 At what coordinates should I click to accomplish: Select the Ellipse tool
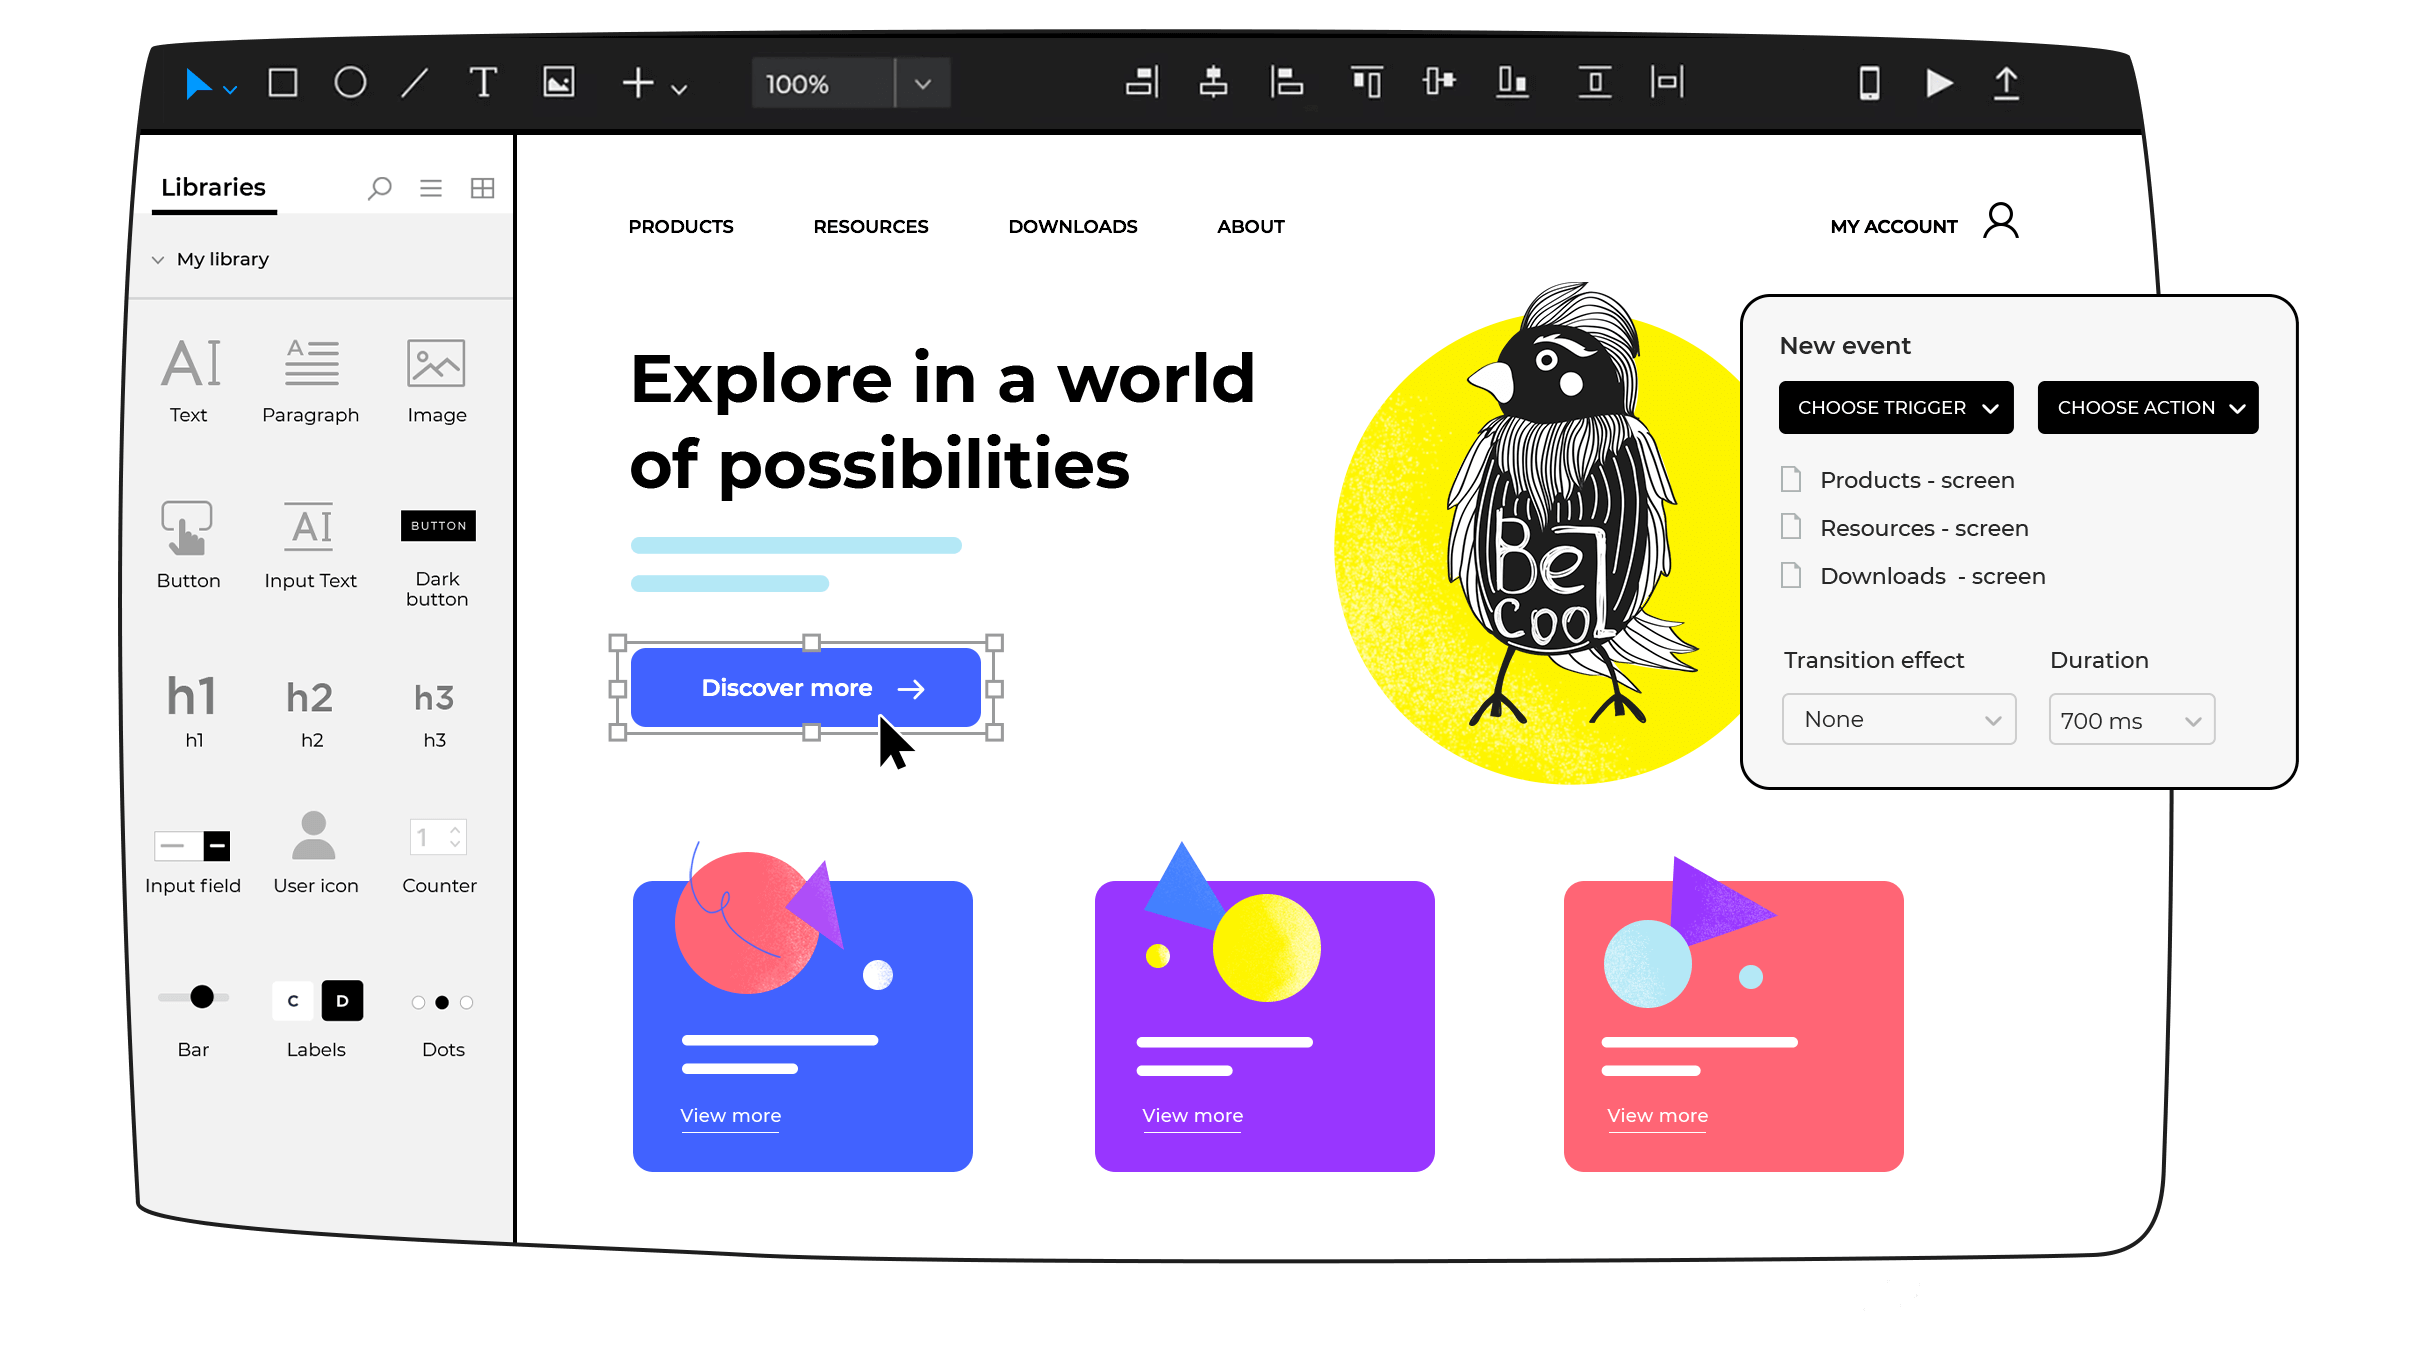[x=347, y=83]
